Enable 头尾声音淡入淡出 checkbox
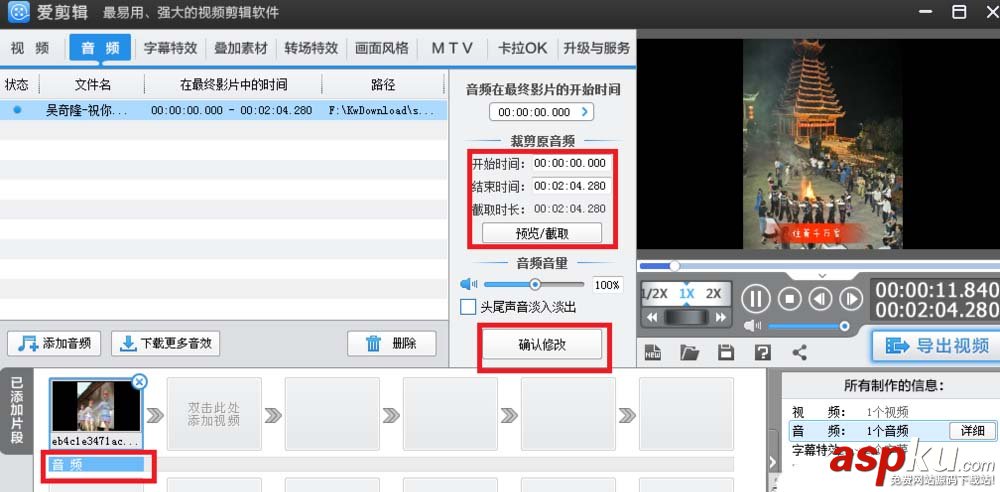Screen dimensions: 1000x492 tap(468, 307)
